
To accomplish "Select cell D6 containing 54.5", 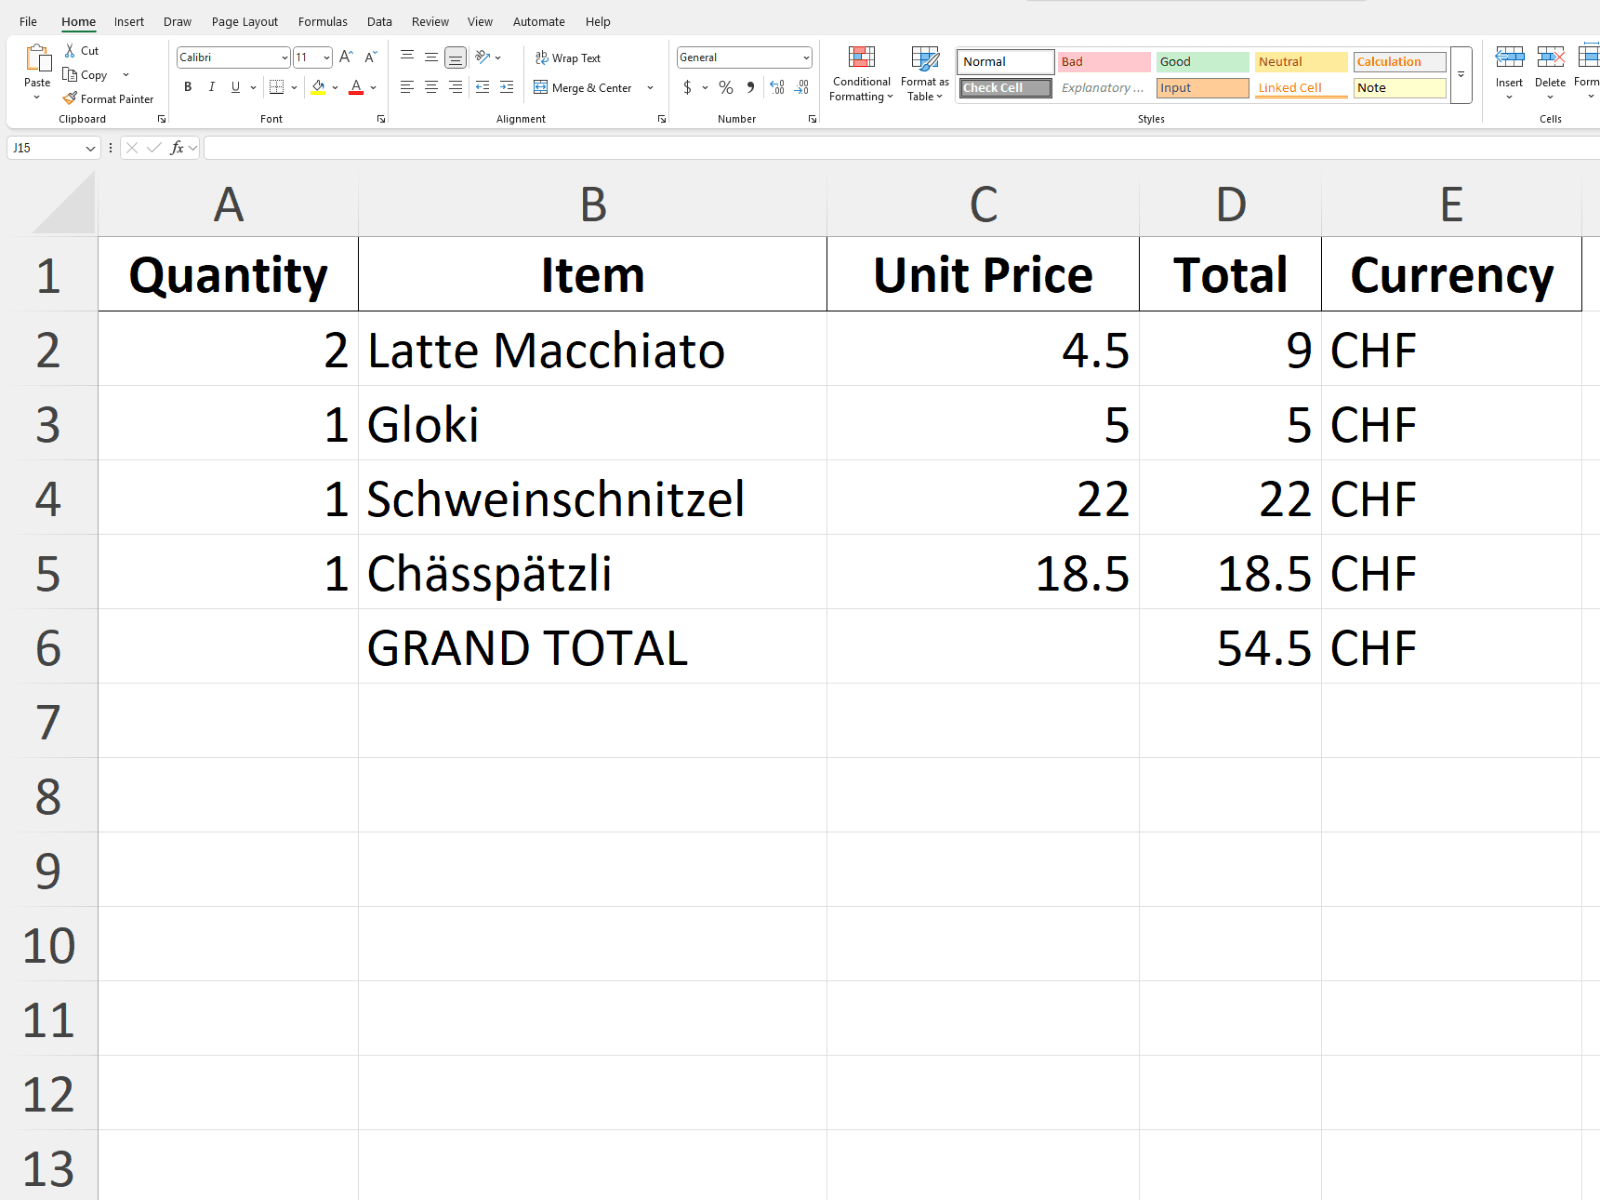I will [1230, 648].
